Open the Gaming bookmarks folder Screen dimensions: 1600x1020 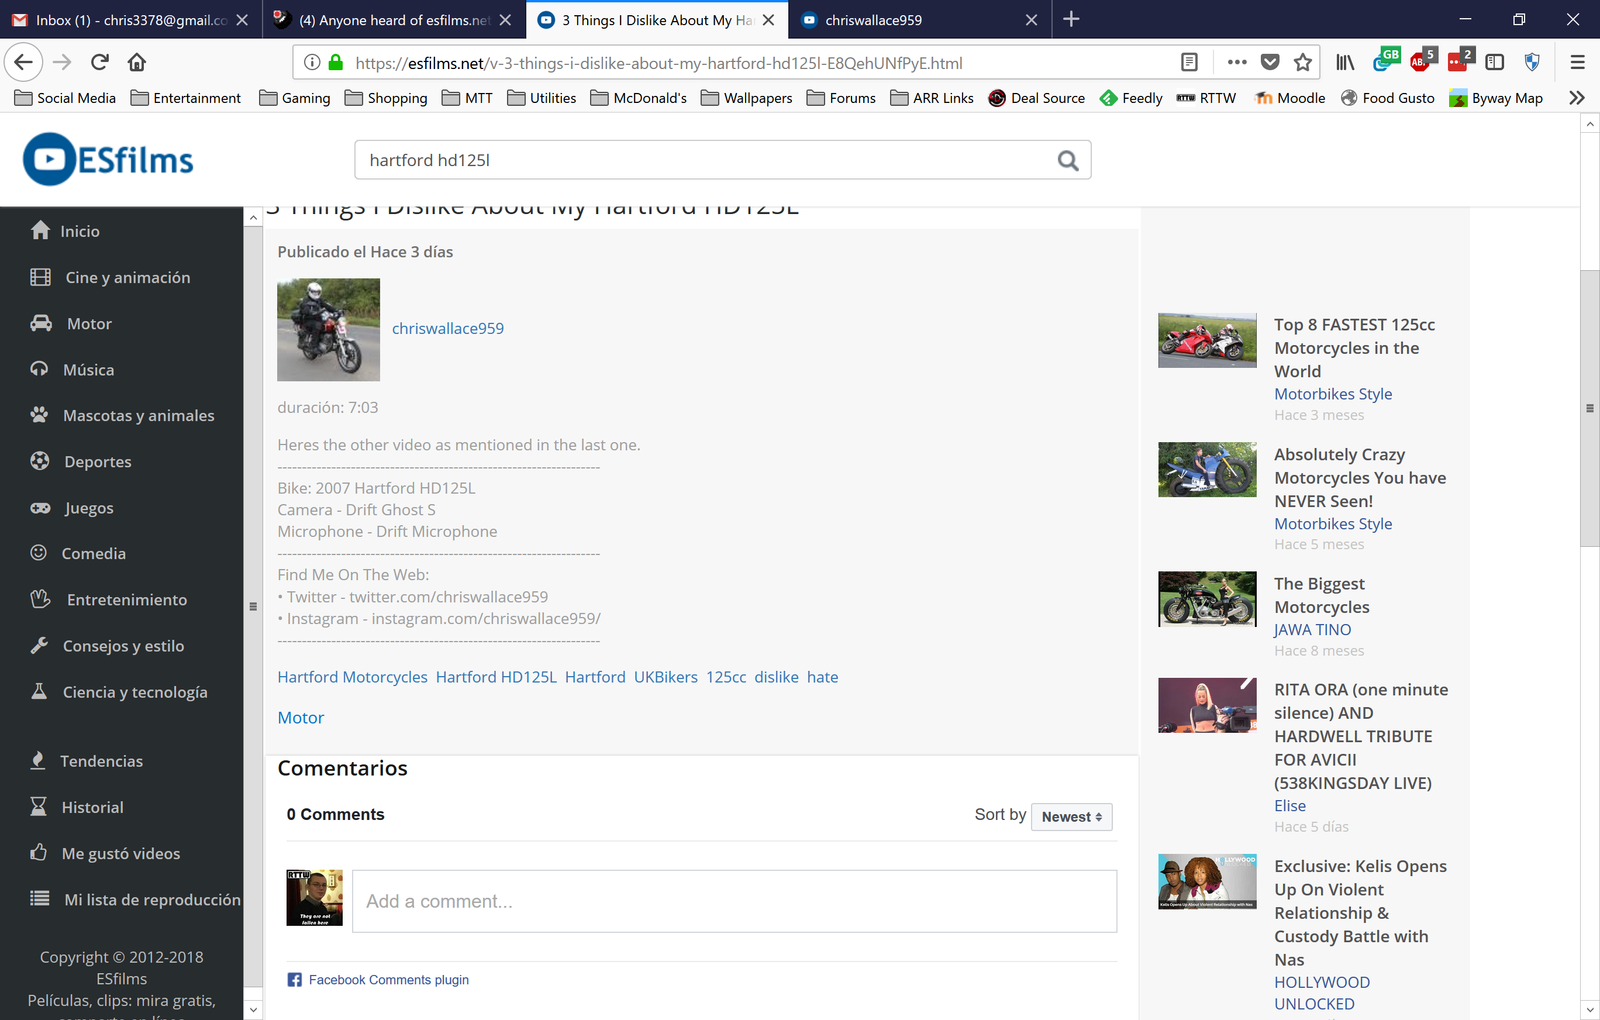pos(294,98)
